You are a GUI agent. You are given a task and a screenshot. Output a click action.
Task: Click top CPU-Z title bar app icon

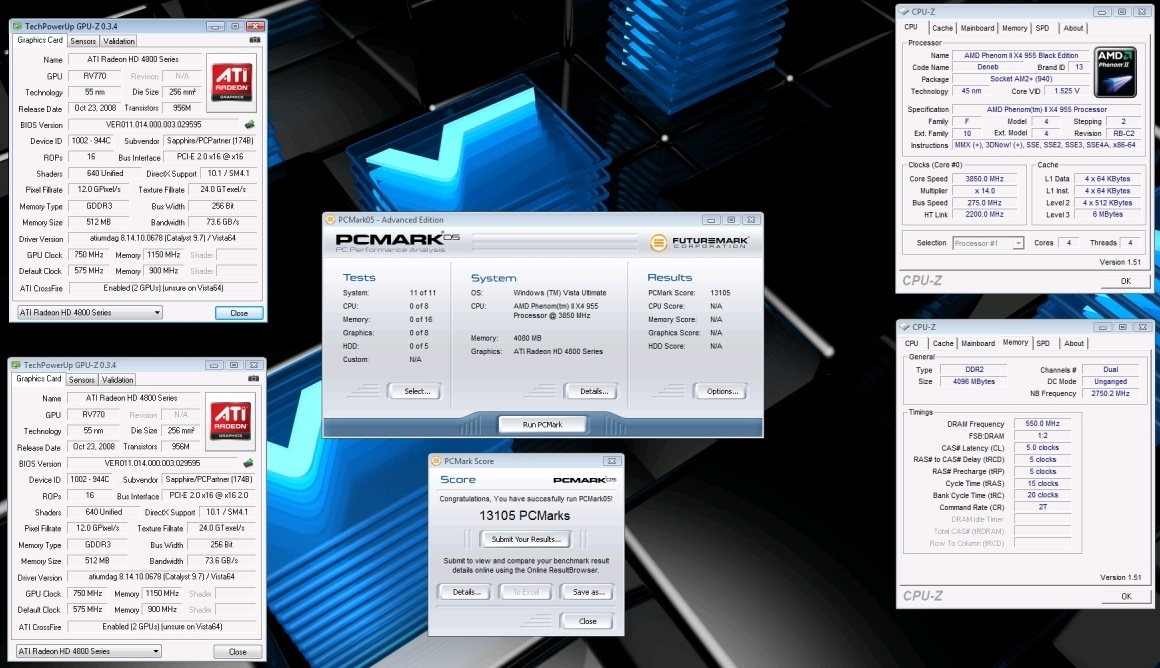[x=904, y=12]
